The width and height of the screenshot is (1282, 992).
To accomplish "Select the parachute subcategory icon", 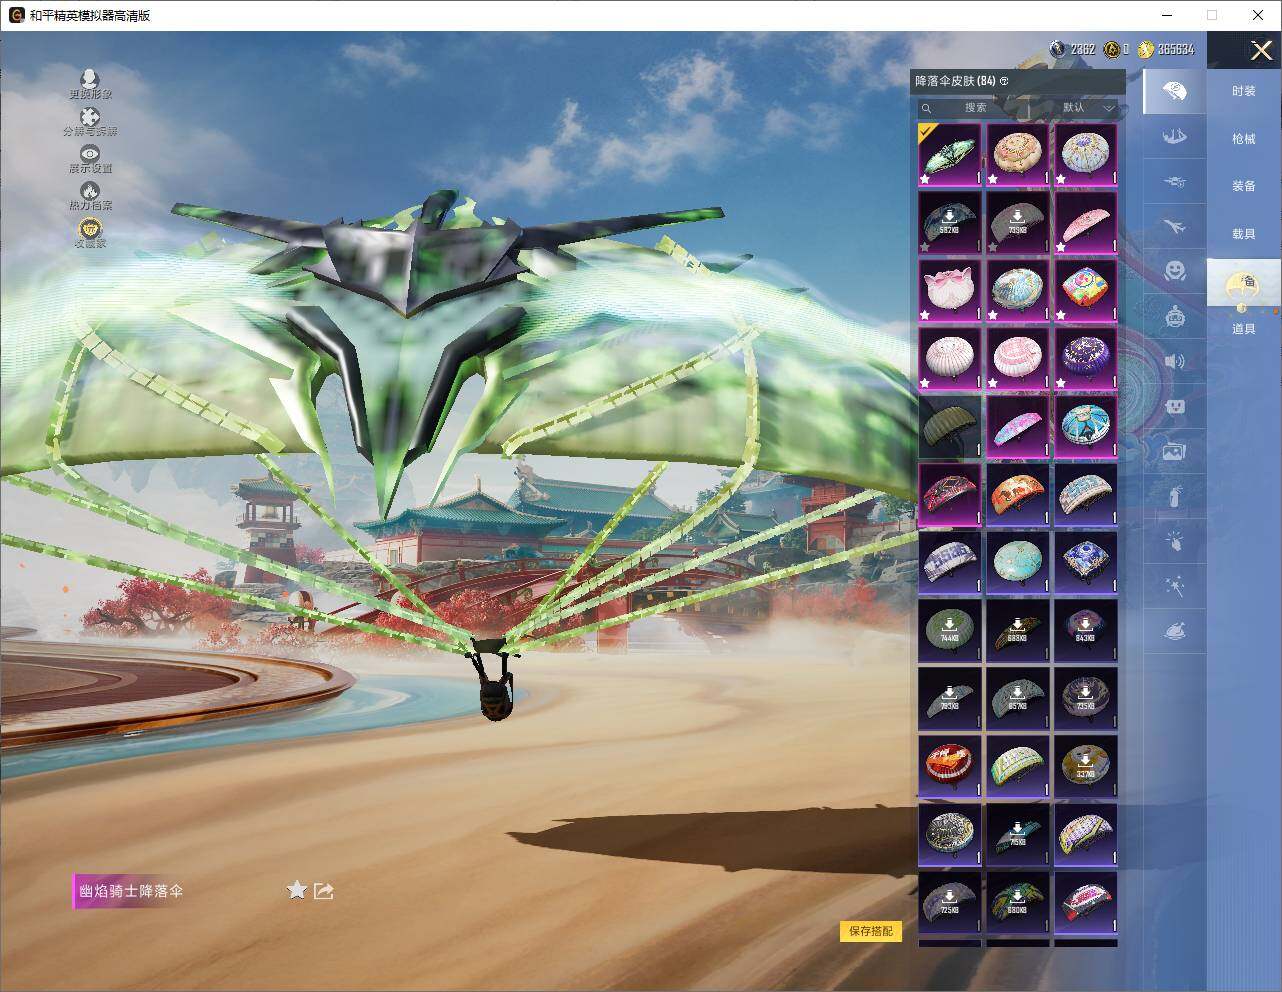I will (x=1175, y=92).
